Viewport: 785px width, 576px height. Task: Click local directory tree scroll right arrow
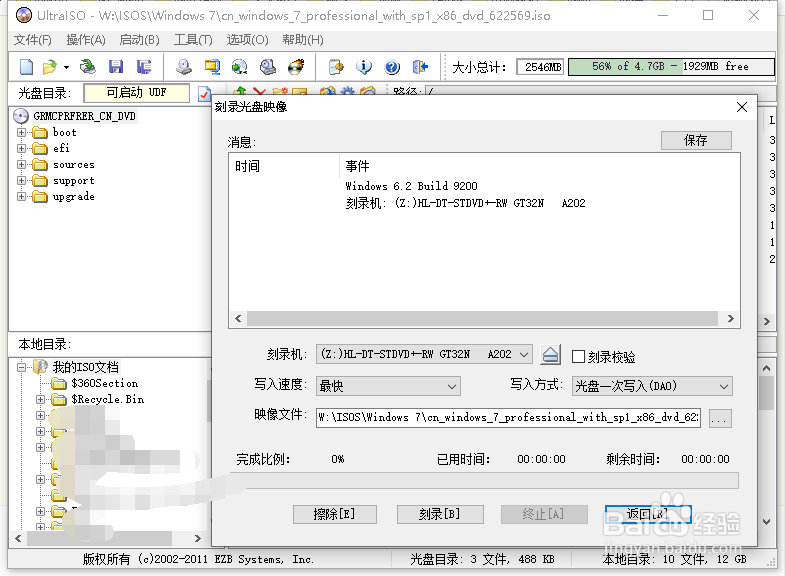pyautogui.click(x=198, y=538)
